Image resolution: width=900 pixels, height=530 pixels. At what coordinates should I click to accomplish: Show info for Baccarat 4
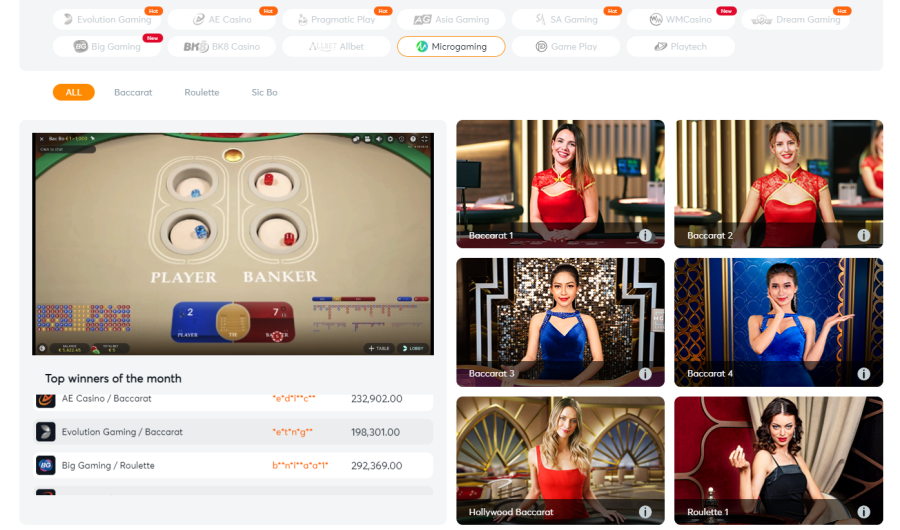coord(863,374)
